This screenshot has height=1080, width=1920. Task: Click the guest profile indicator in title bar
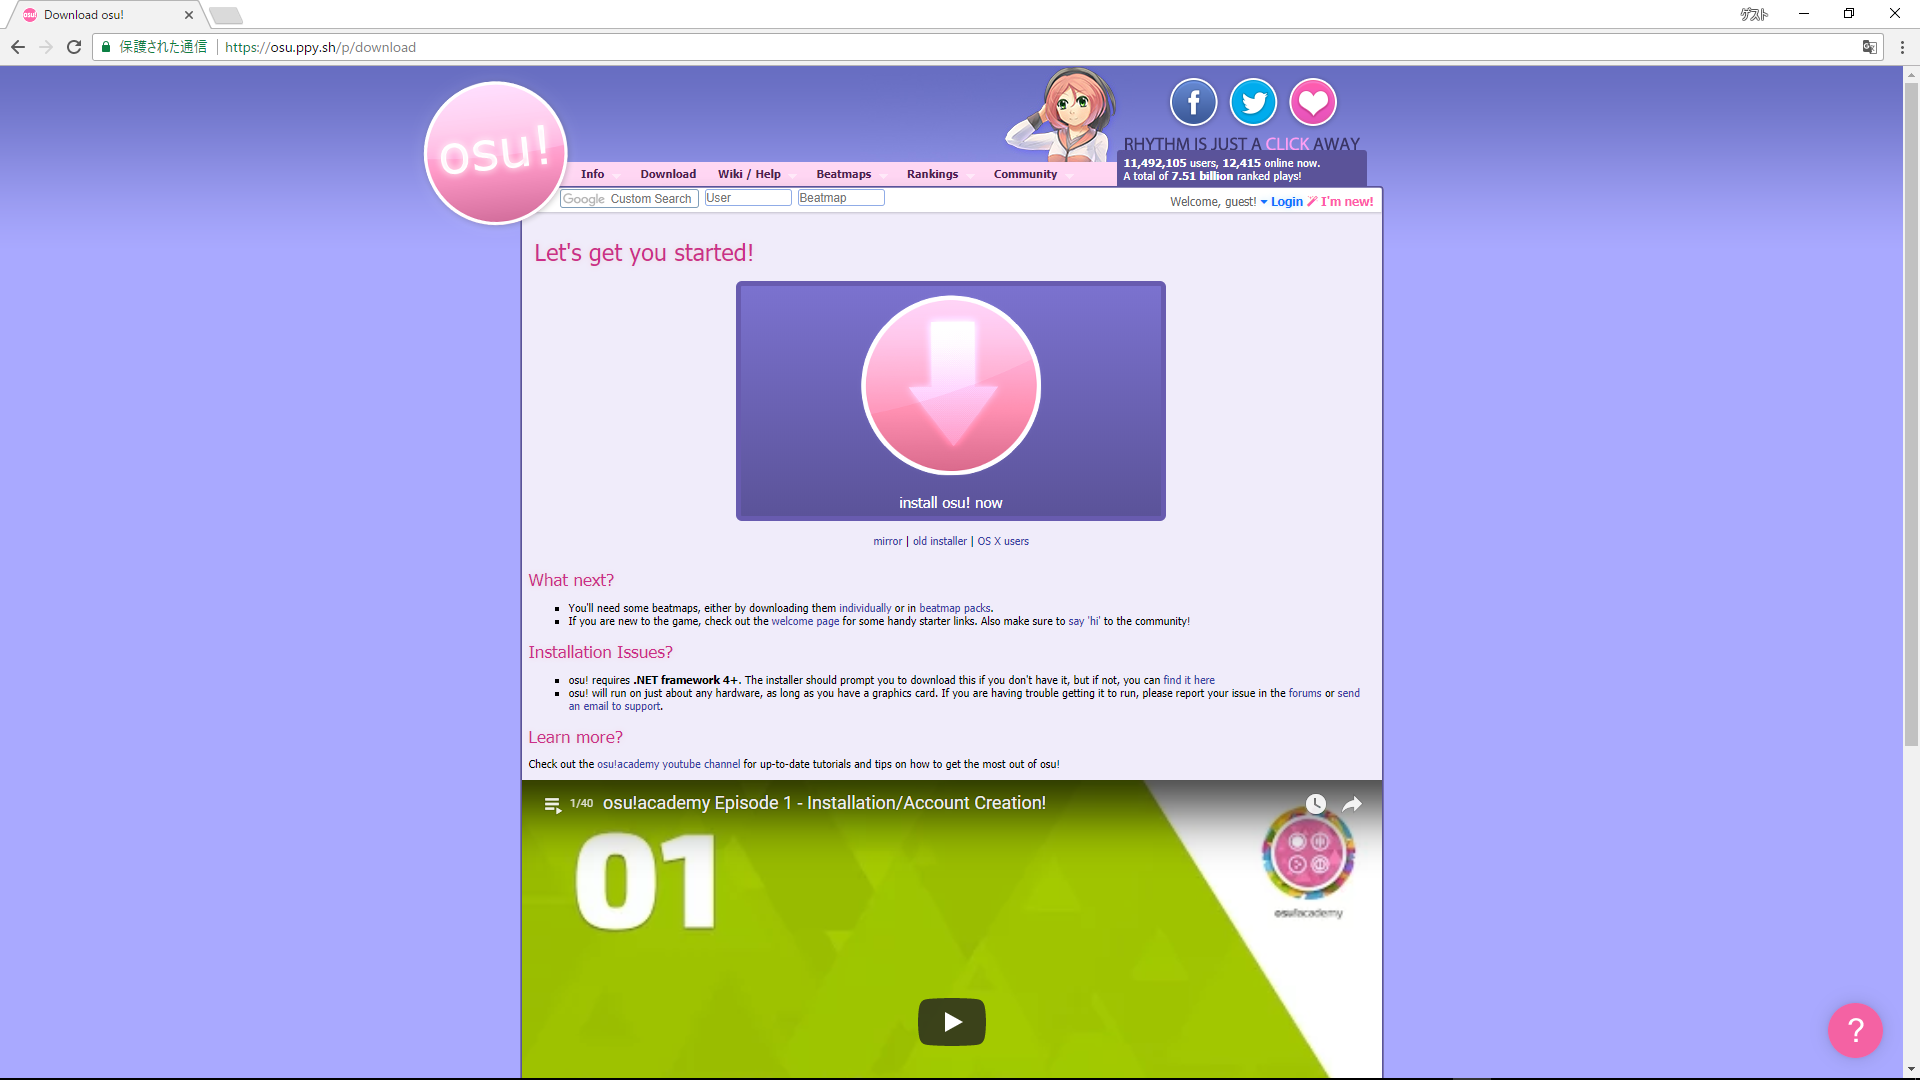point(1754,14)
